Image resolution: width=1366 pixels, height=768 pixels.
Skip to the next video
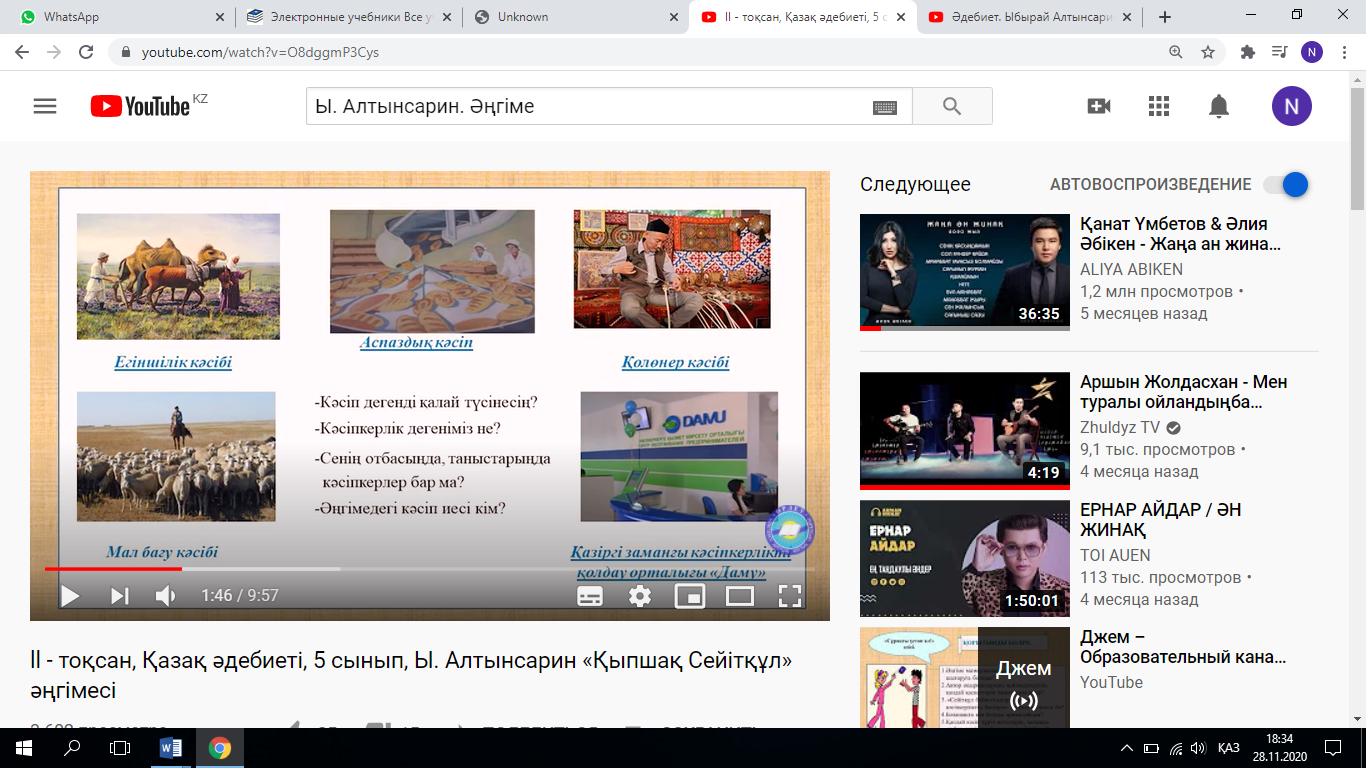[x=120, y=596]
